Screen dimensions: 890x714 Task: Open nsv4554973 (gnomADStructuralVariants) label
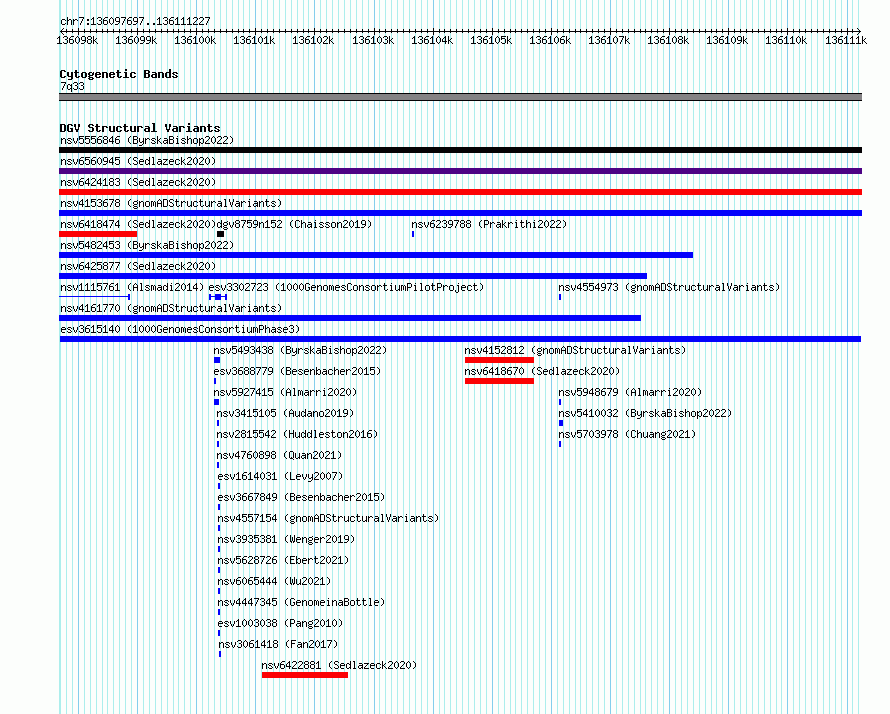tap(669, 287)
